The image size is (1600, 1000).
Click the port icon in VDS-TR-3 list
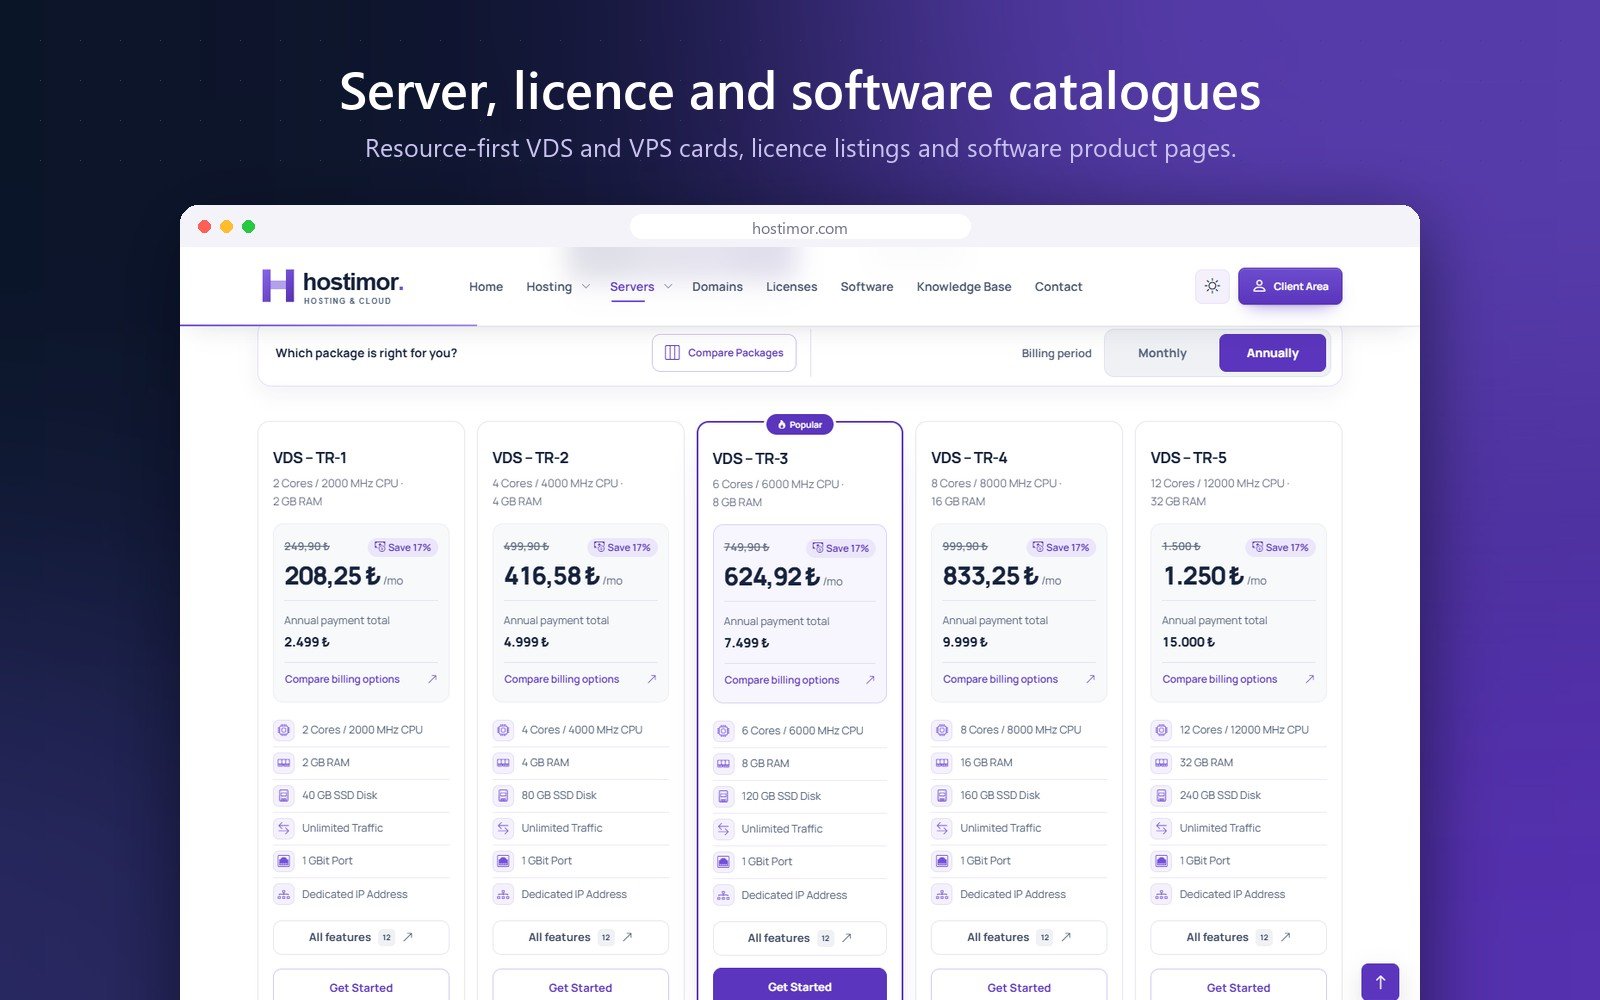(723, 862)
